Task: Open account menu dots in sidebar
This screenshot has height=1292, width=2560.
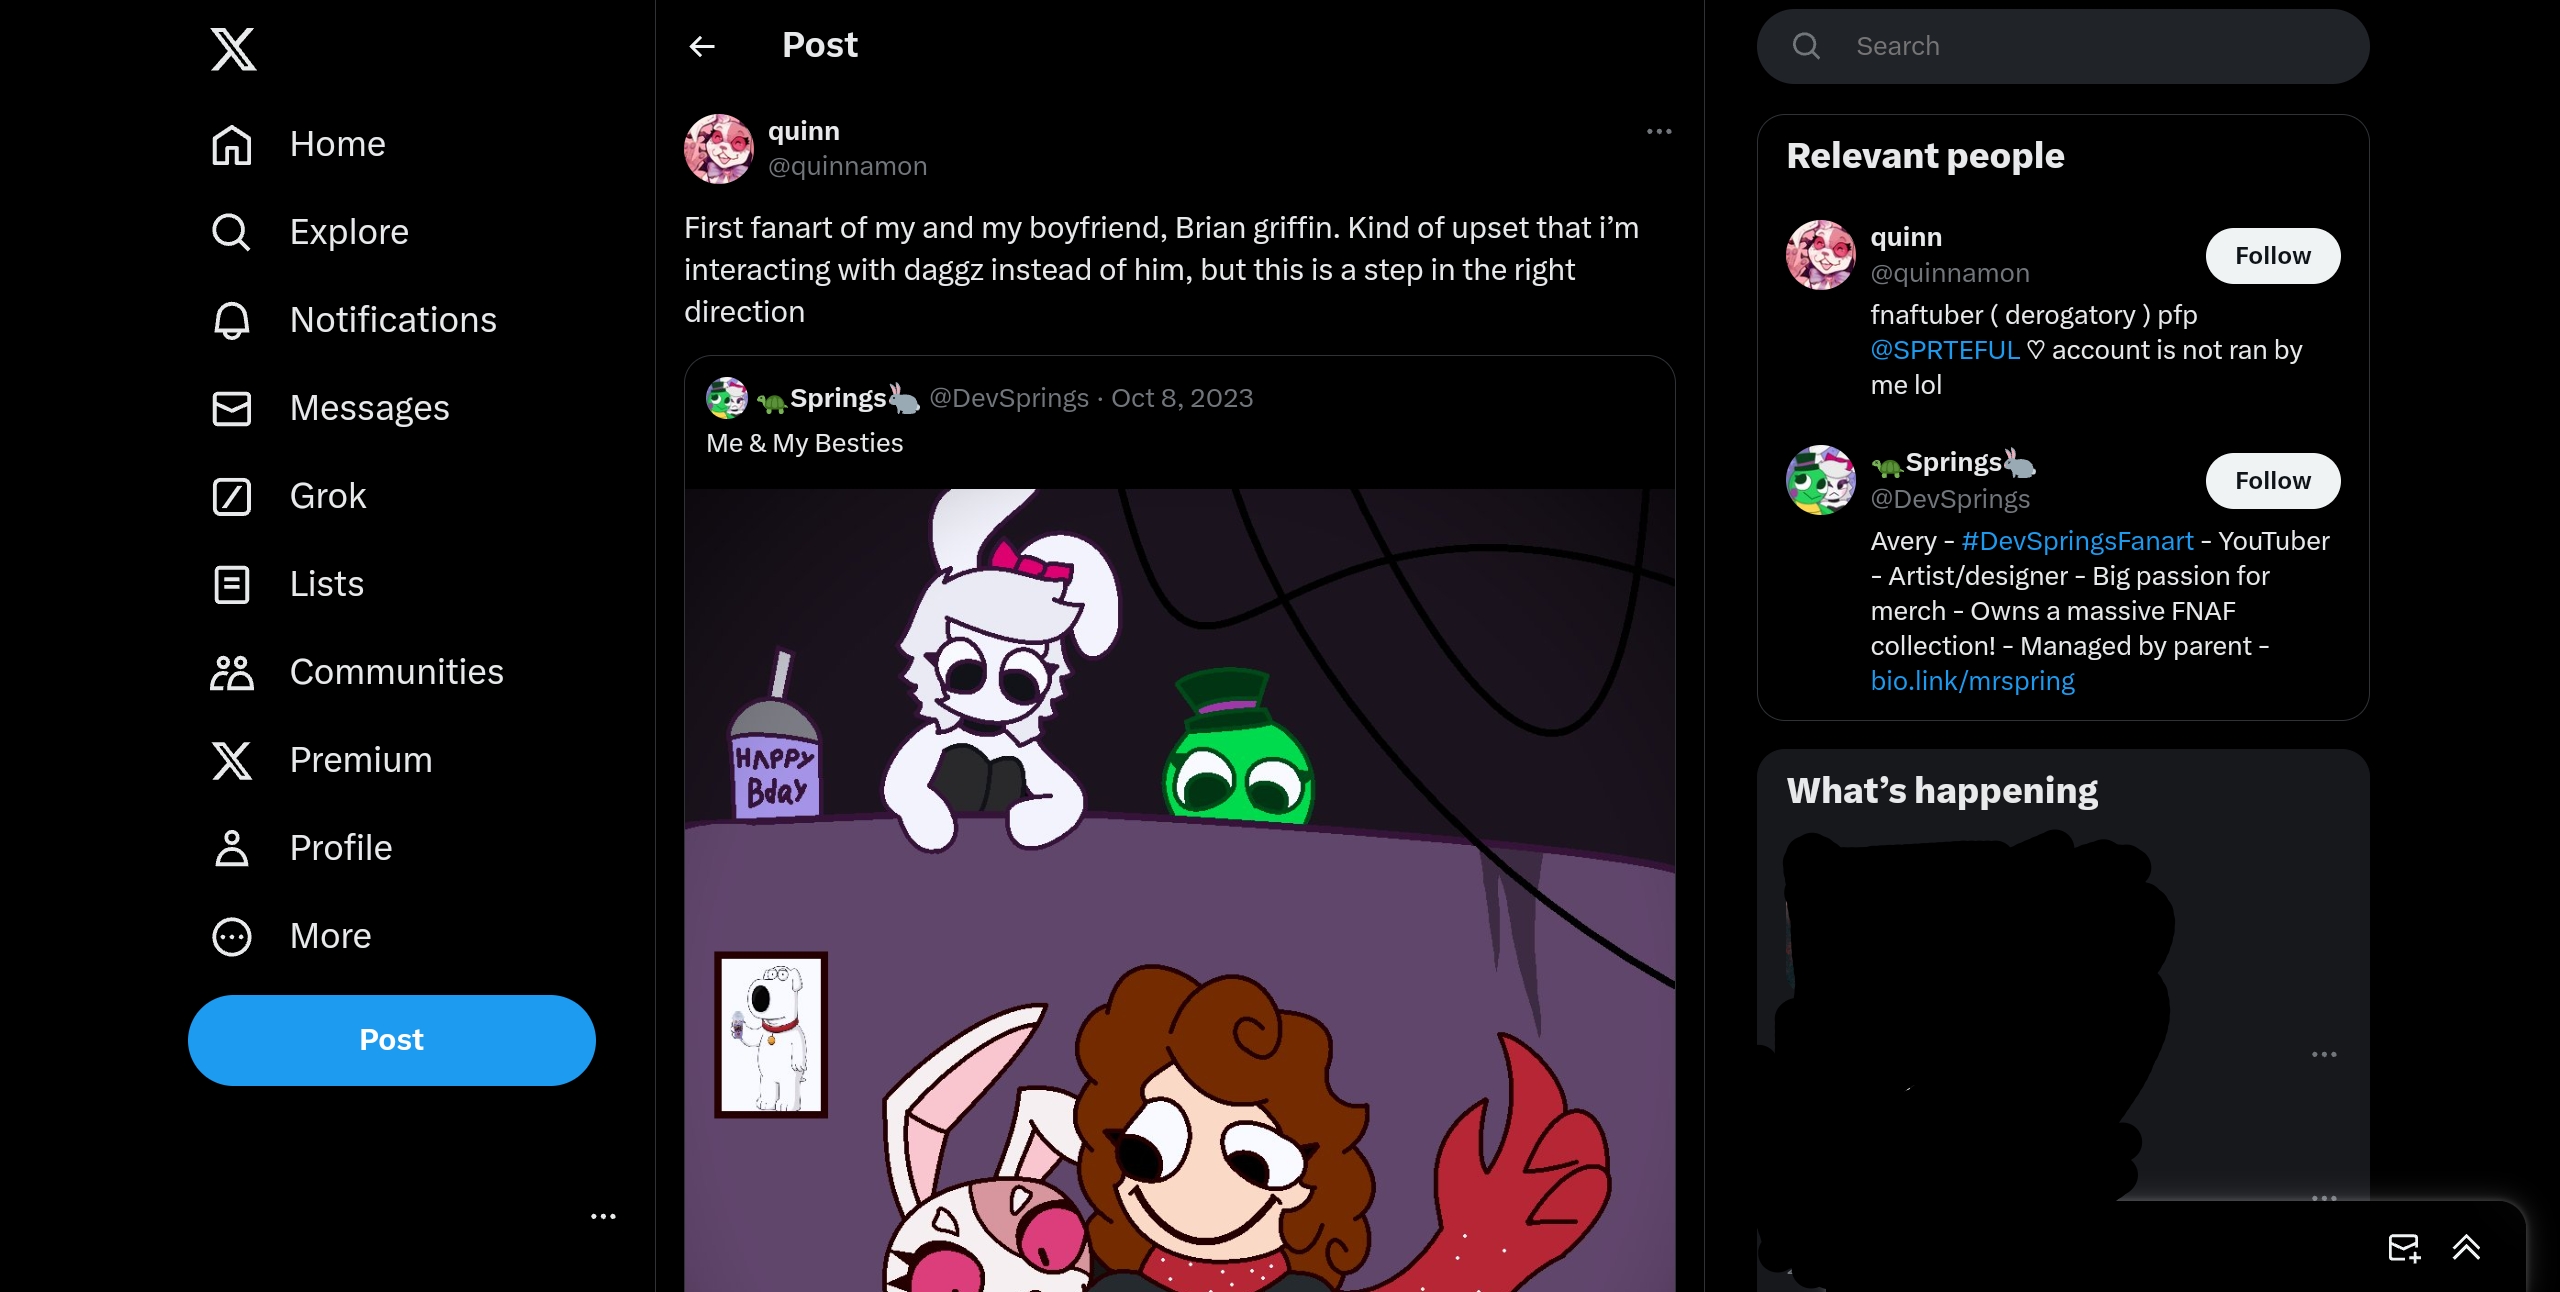Action: (x=603, y=1216)
